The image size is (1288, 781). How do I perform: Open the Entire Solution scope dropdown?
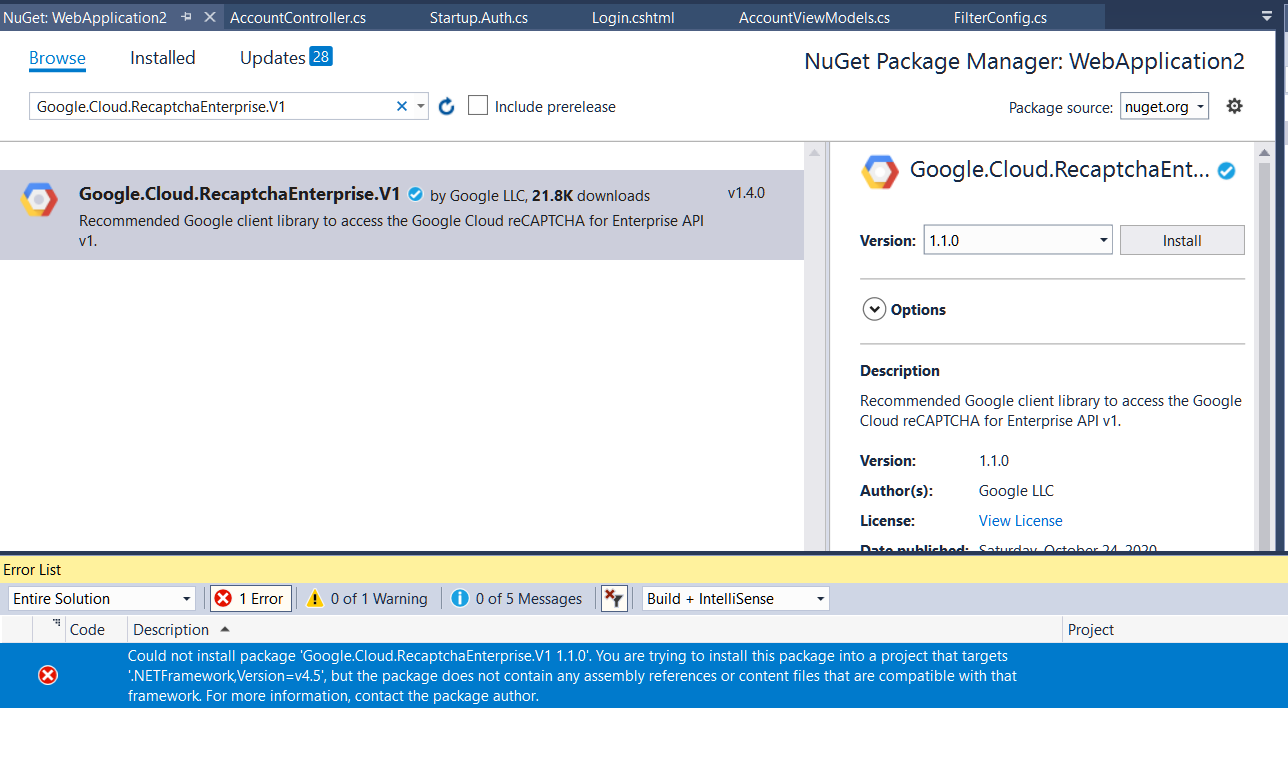click(102, 599)
